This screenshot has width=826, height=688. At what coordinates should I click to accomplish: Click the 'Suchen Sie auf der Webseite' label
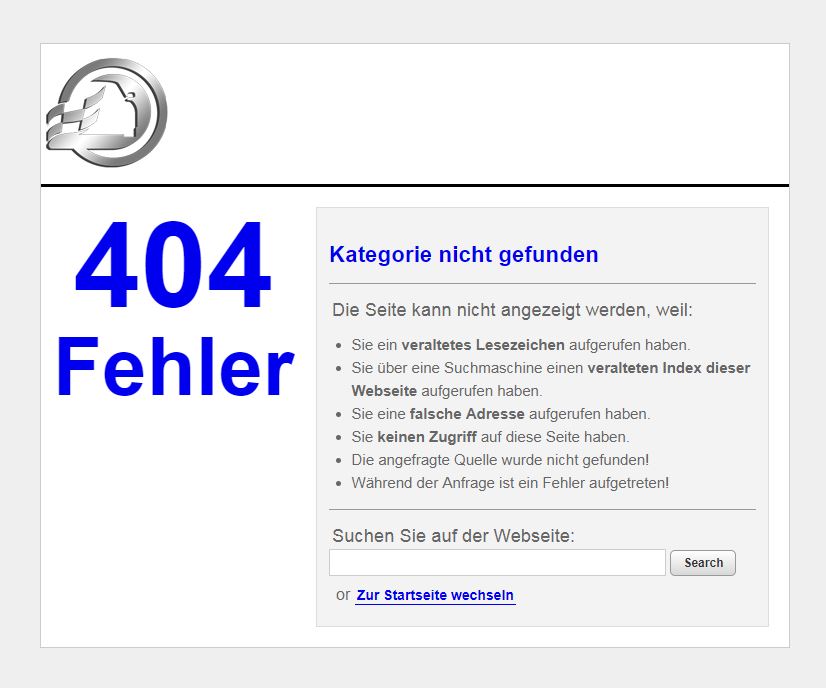point(453,536)
